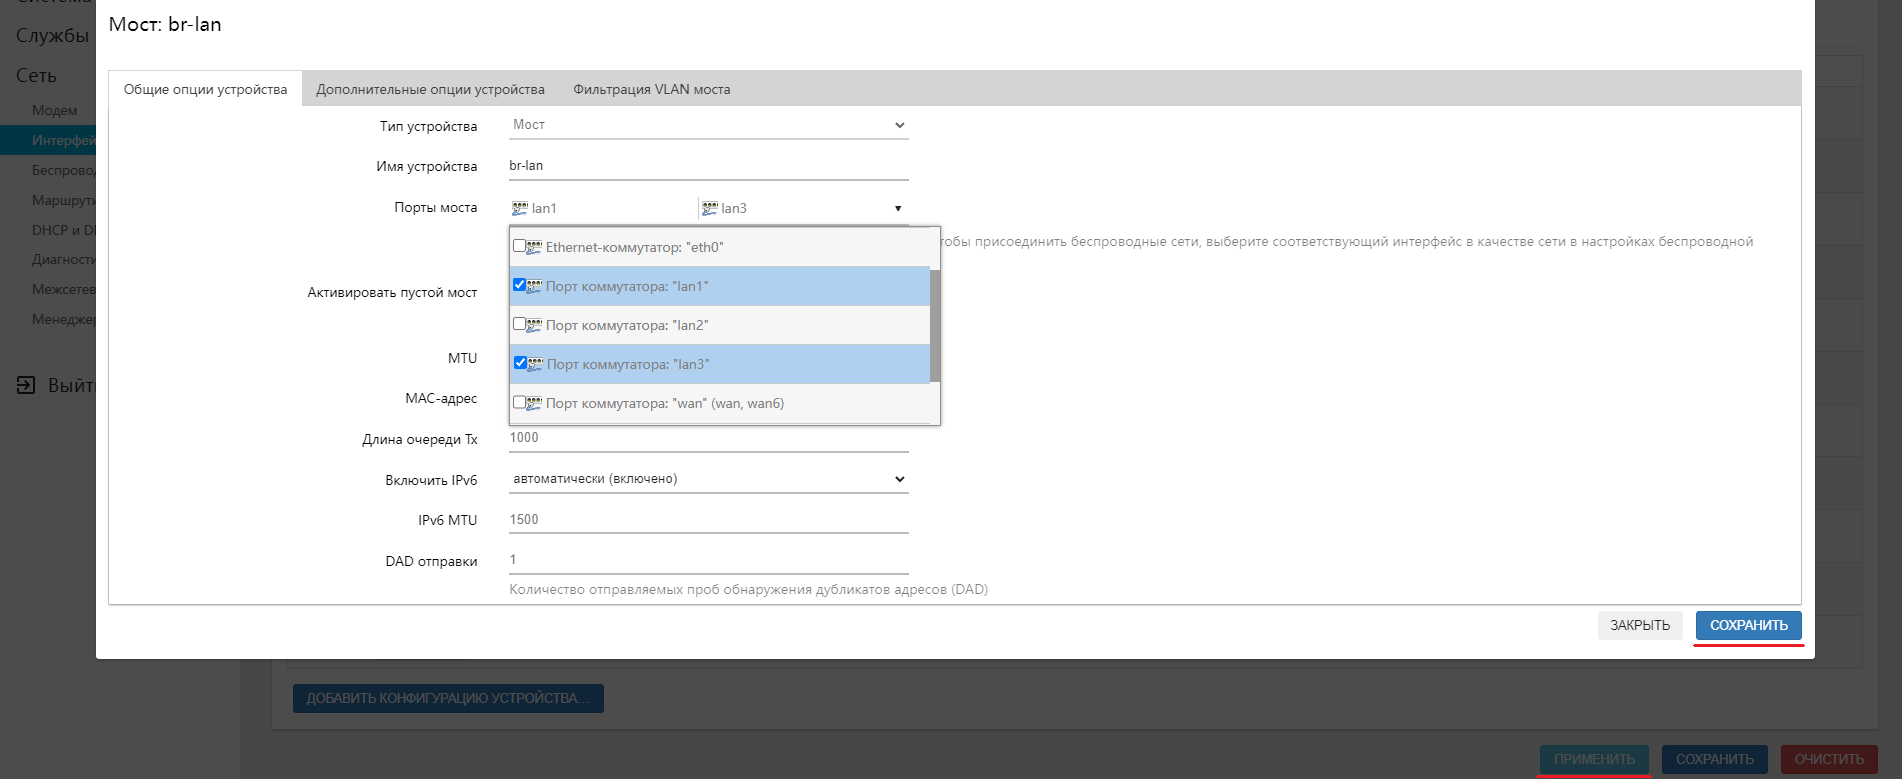Click the lan1 port icon in the bridge ports field

519,208
